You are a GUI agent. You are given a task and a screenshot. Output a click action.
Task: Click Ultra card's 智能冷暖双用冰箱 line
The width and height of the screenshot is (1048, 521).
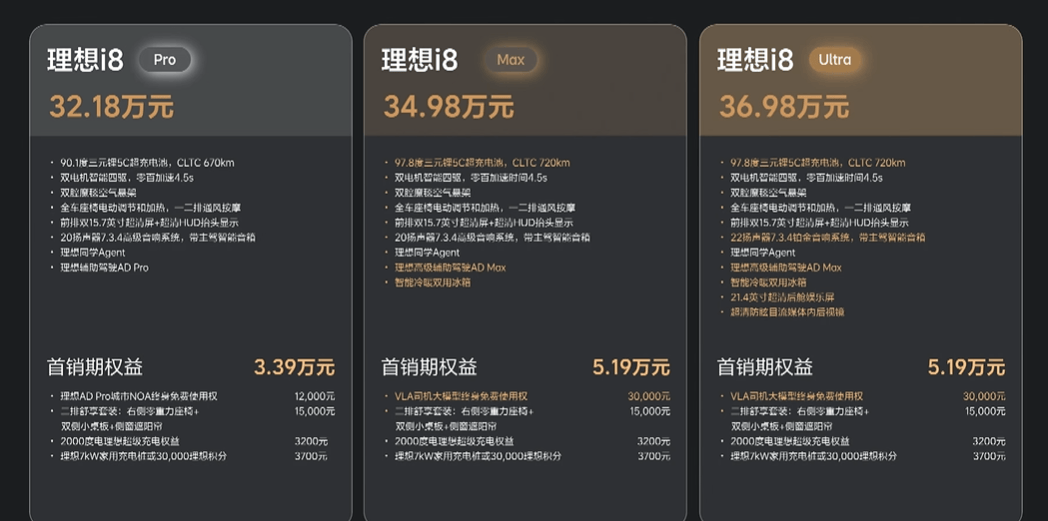[768, 282]
